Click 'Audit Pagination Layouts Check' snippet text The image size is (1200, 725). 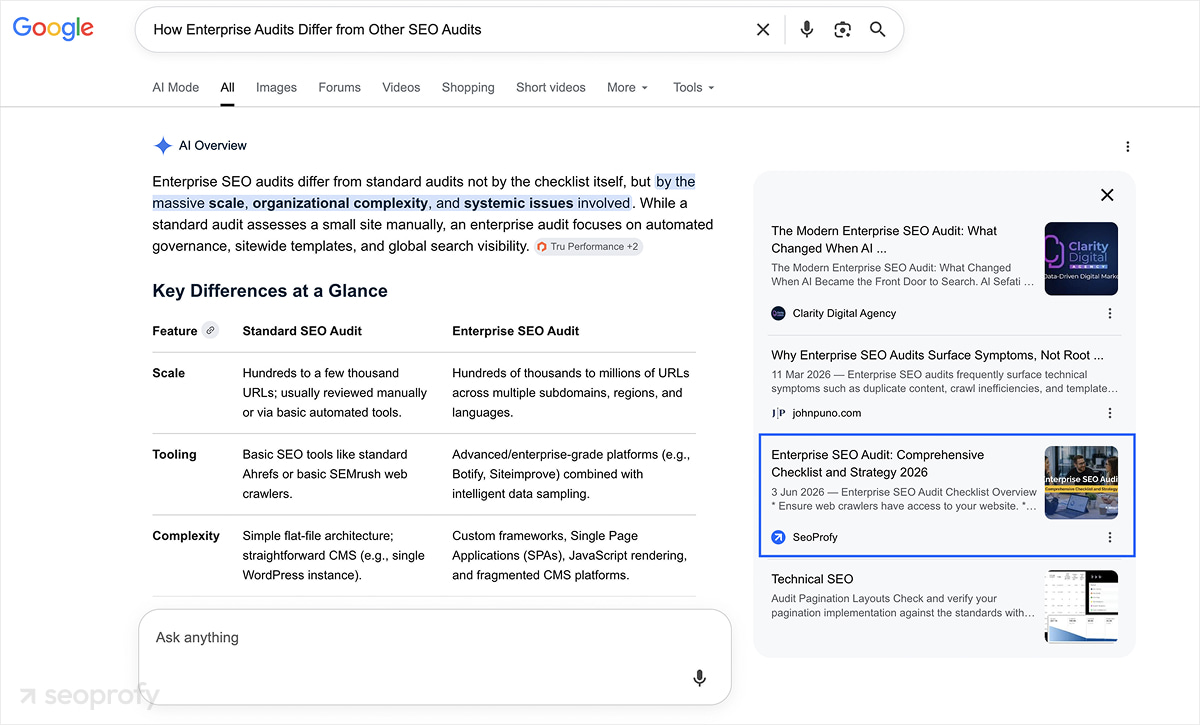[904, 606]
